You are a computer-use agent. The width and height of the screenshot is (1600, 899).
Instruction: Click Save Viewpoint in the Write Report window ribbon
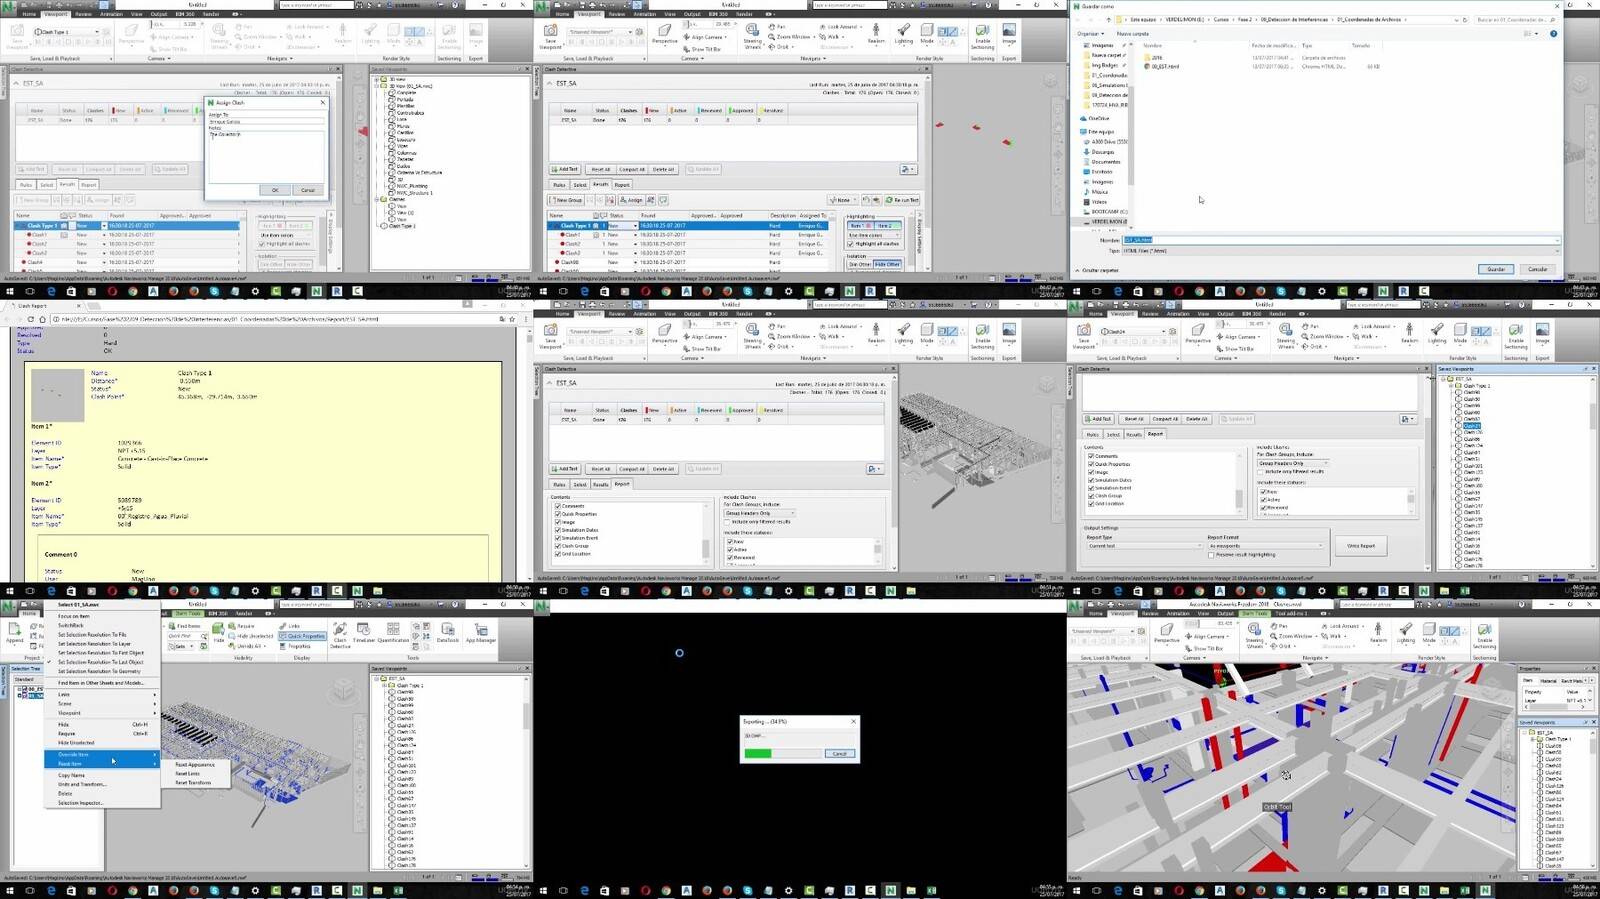(1084, 335)
